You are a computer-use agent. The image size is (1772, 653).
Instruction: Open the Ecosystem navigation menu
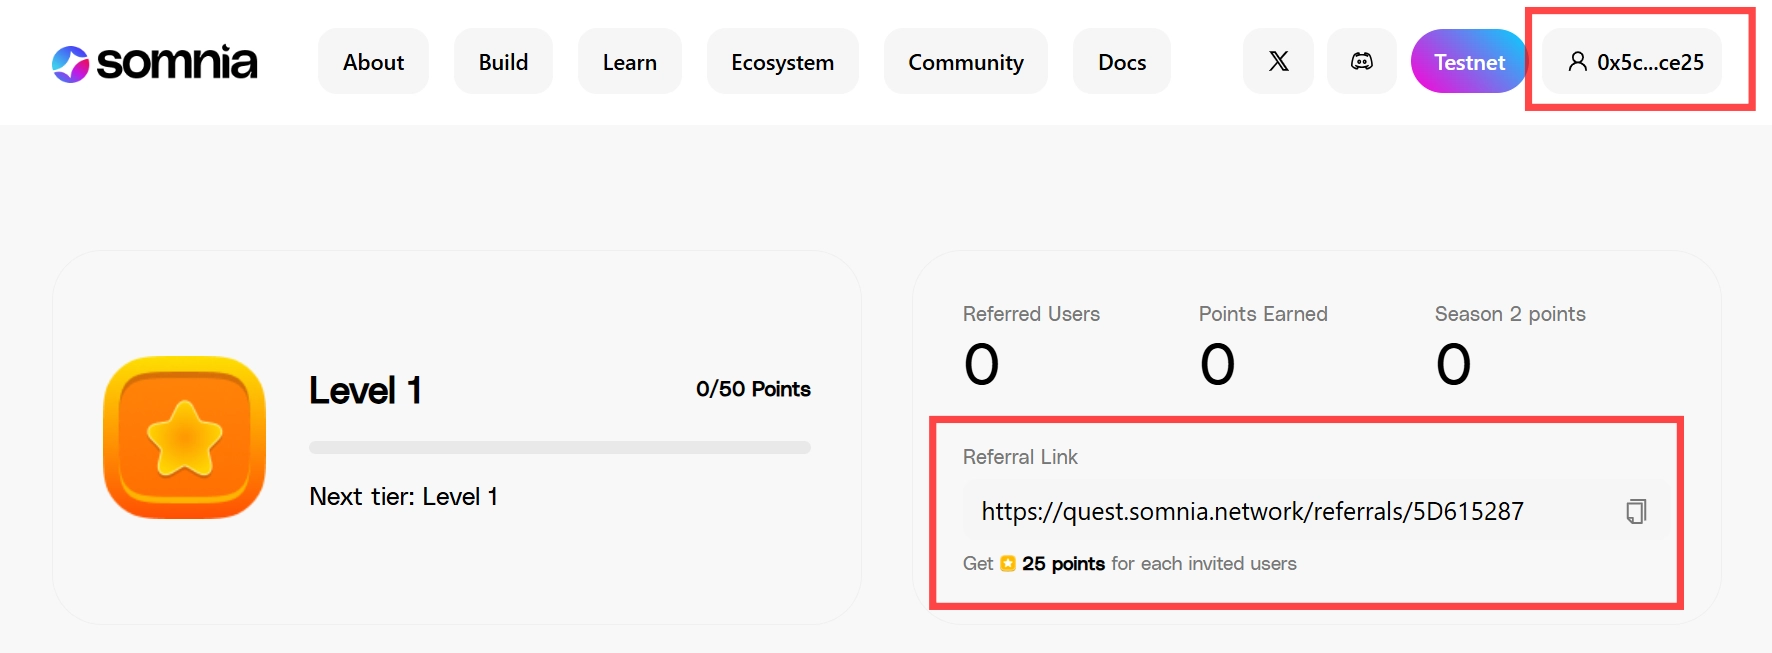(x=782, y=61)
